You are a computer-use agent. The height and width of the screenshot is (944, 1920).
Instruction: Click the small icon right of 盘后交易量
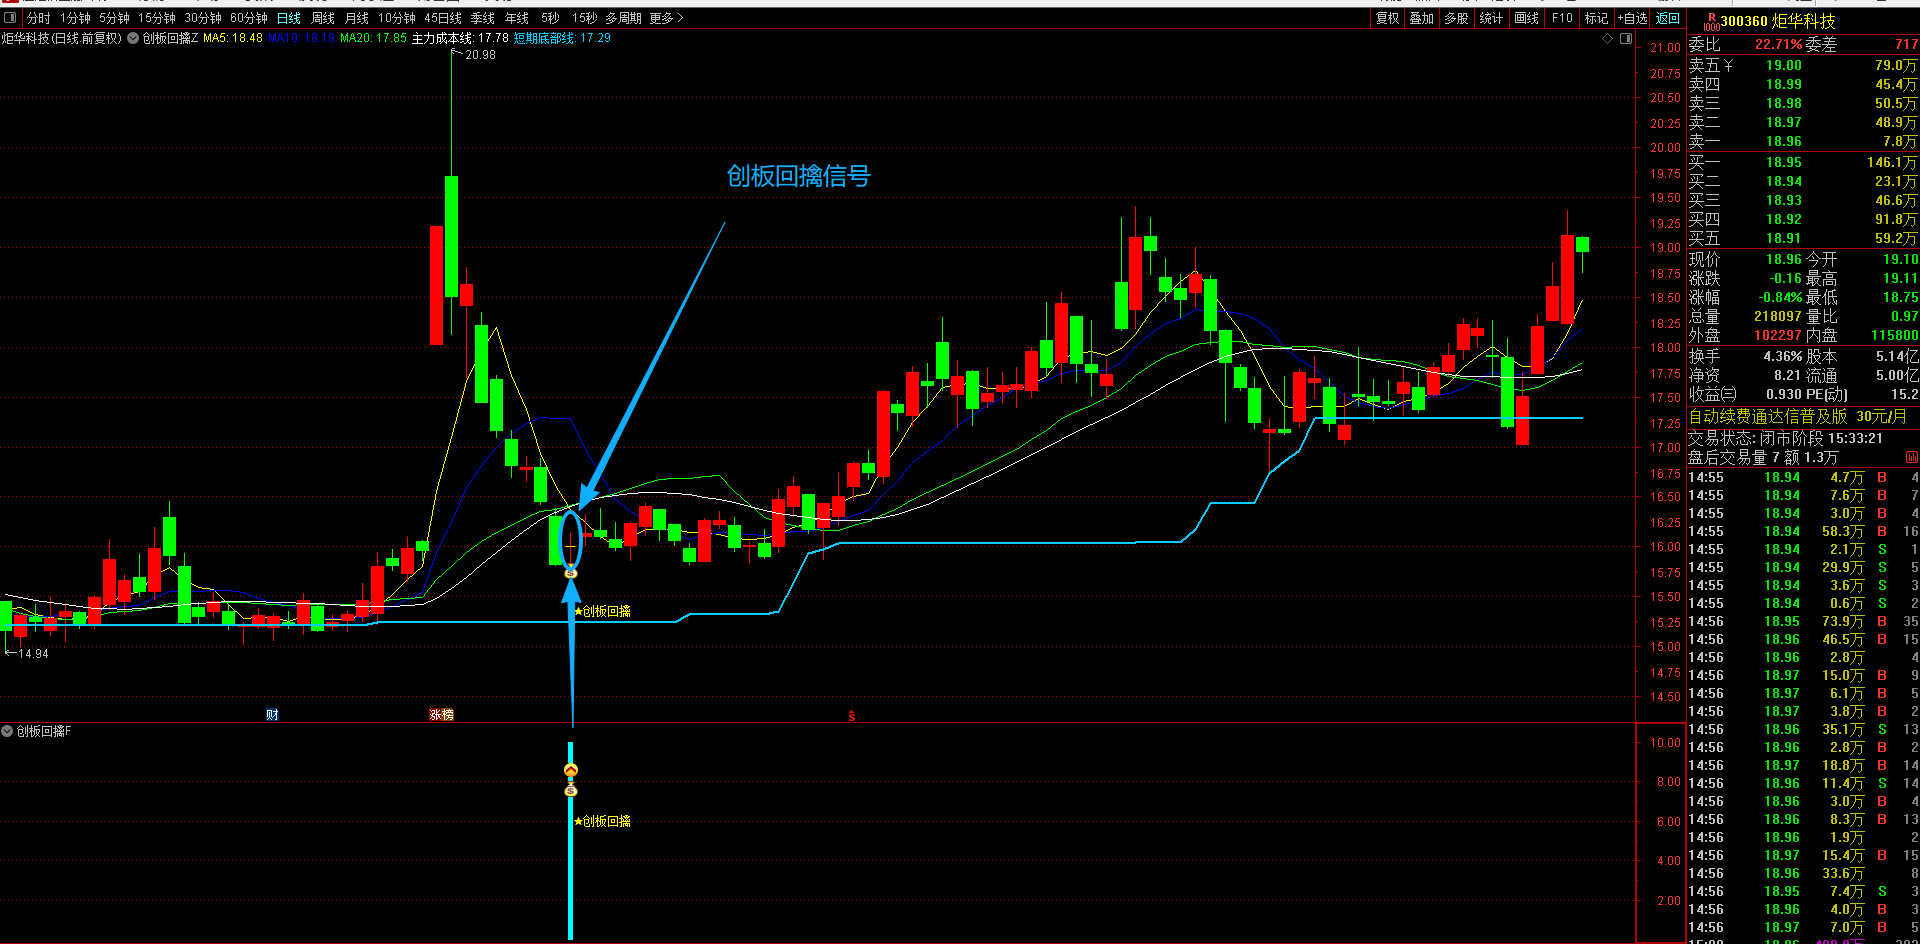(1912, 457)
